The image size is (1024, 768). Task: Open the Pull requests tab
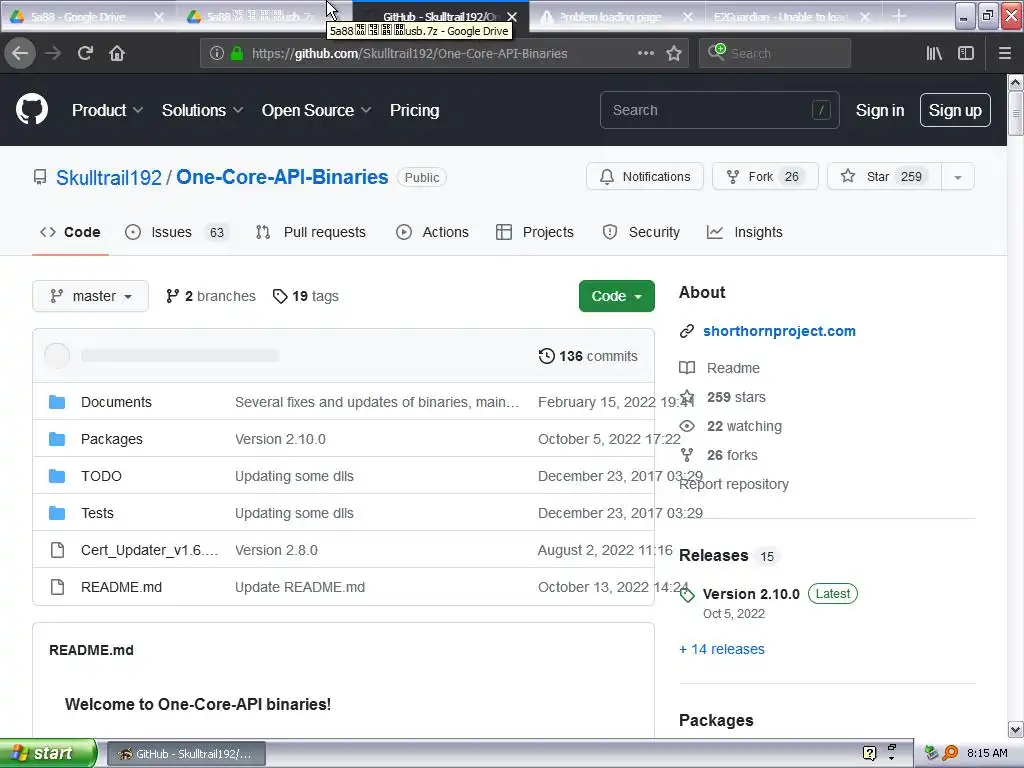(311, 232)
